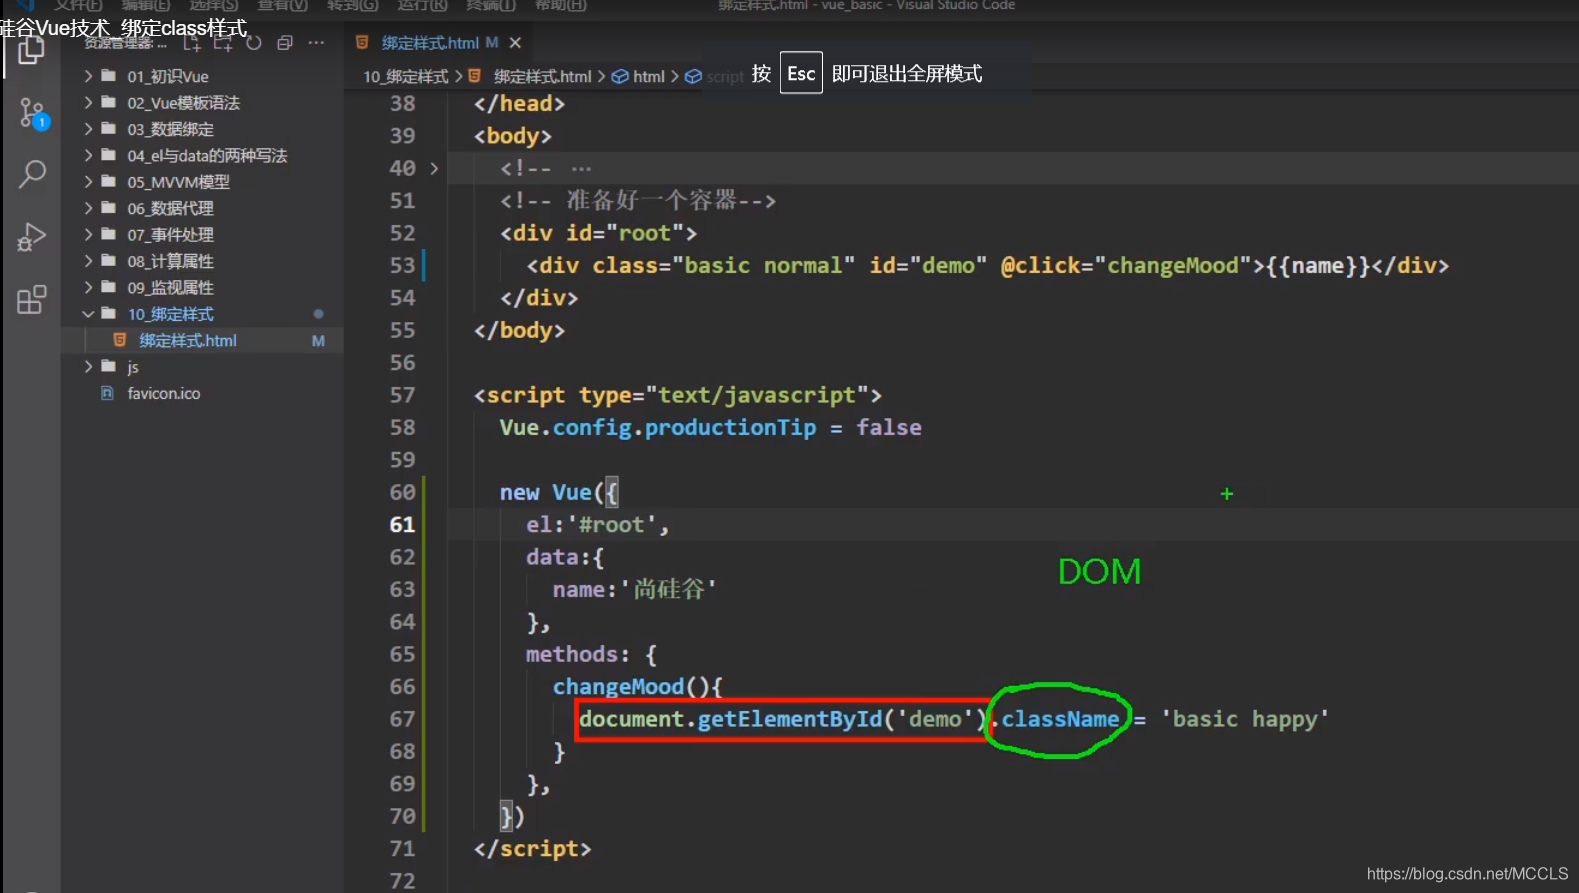The image size is (1579, 893).
Task: Click the script type tag on line 57
Action: pyautogui.click(x=677, y=395)
